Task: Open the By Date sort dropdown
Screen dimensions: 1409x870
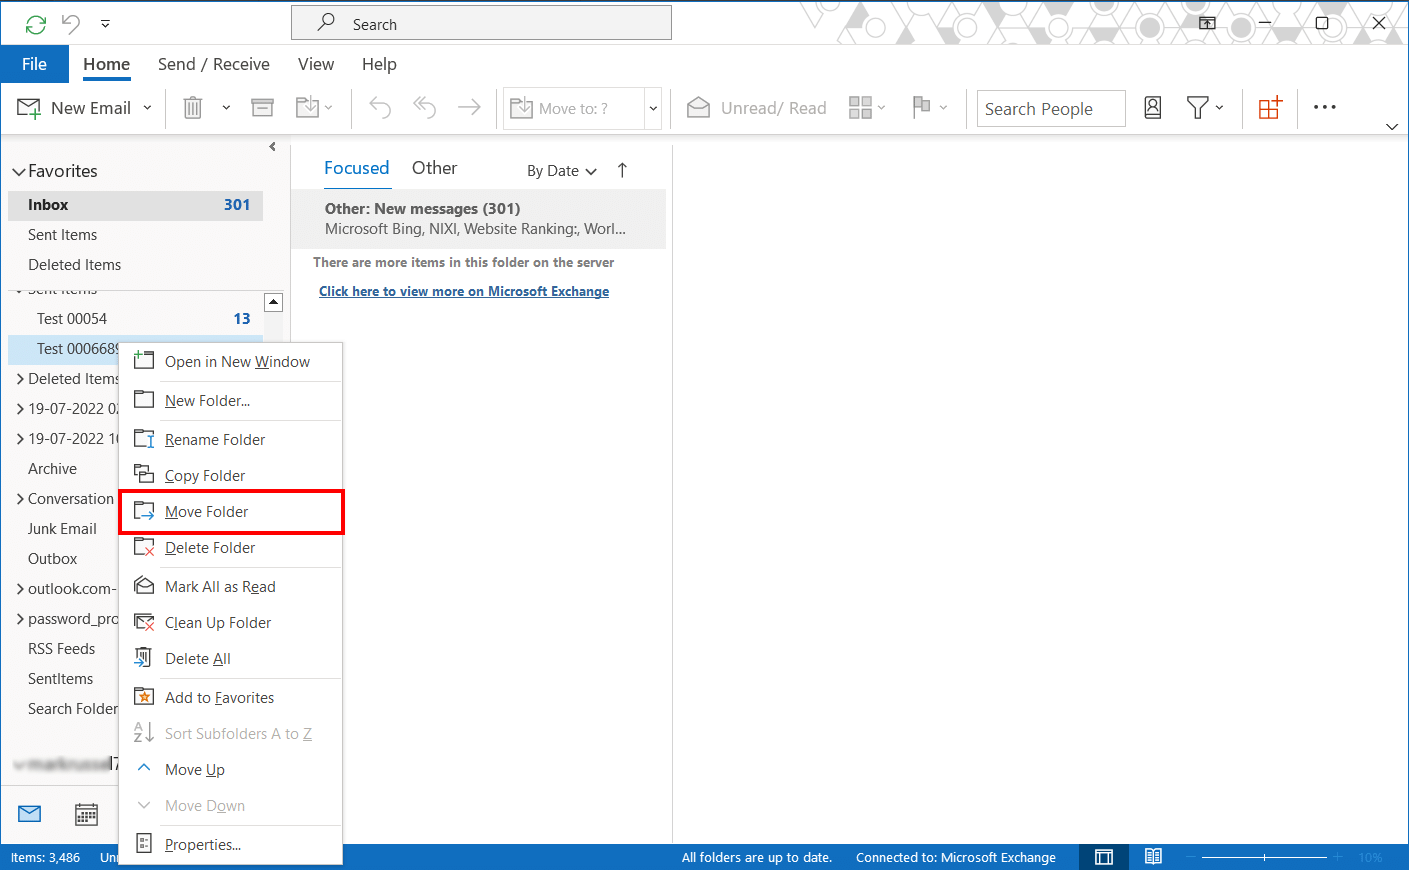Action: 561,171
